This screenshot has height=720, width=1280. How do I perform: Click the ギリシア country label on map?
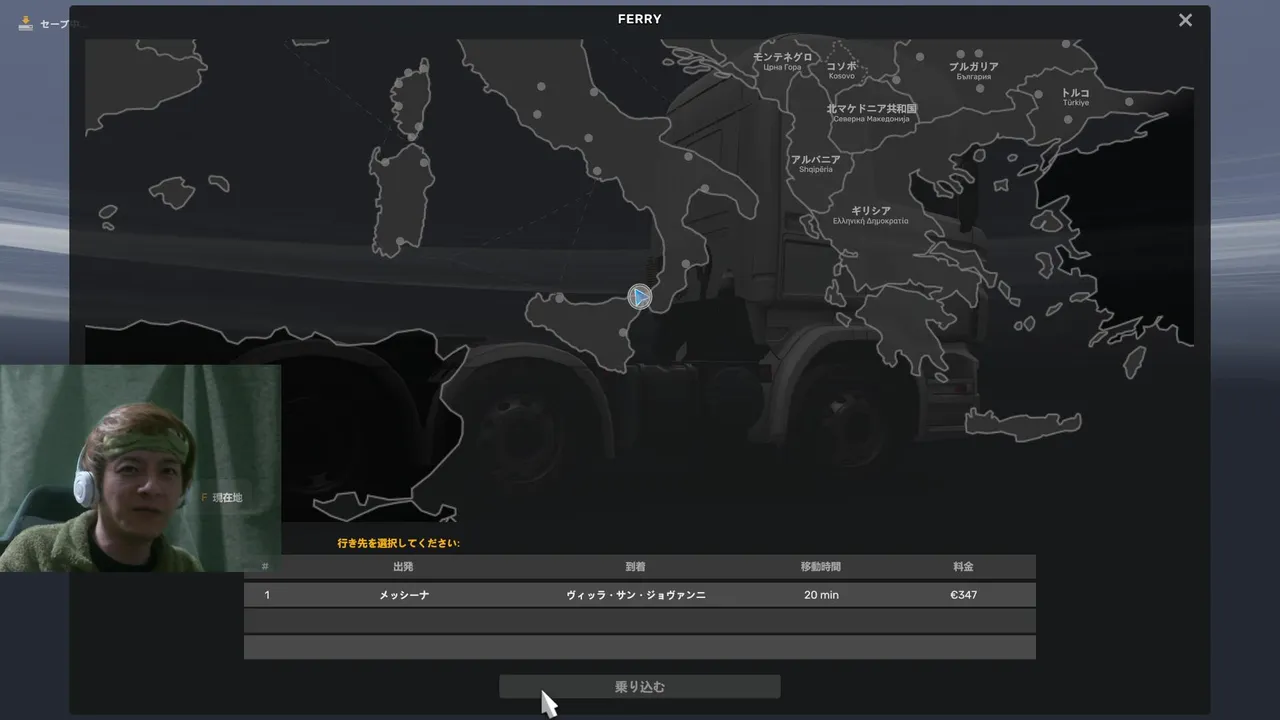pyautogui.click(x=871, y=215)
